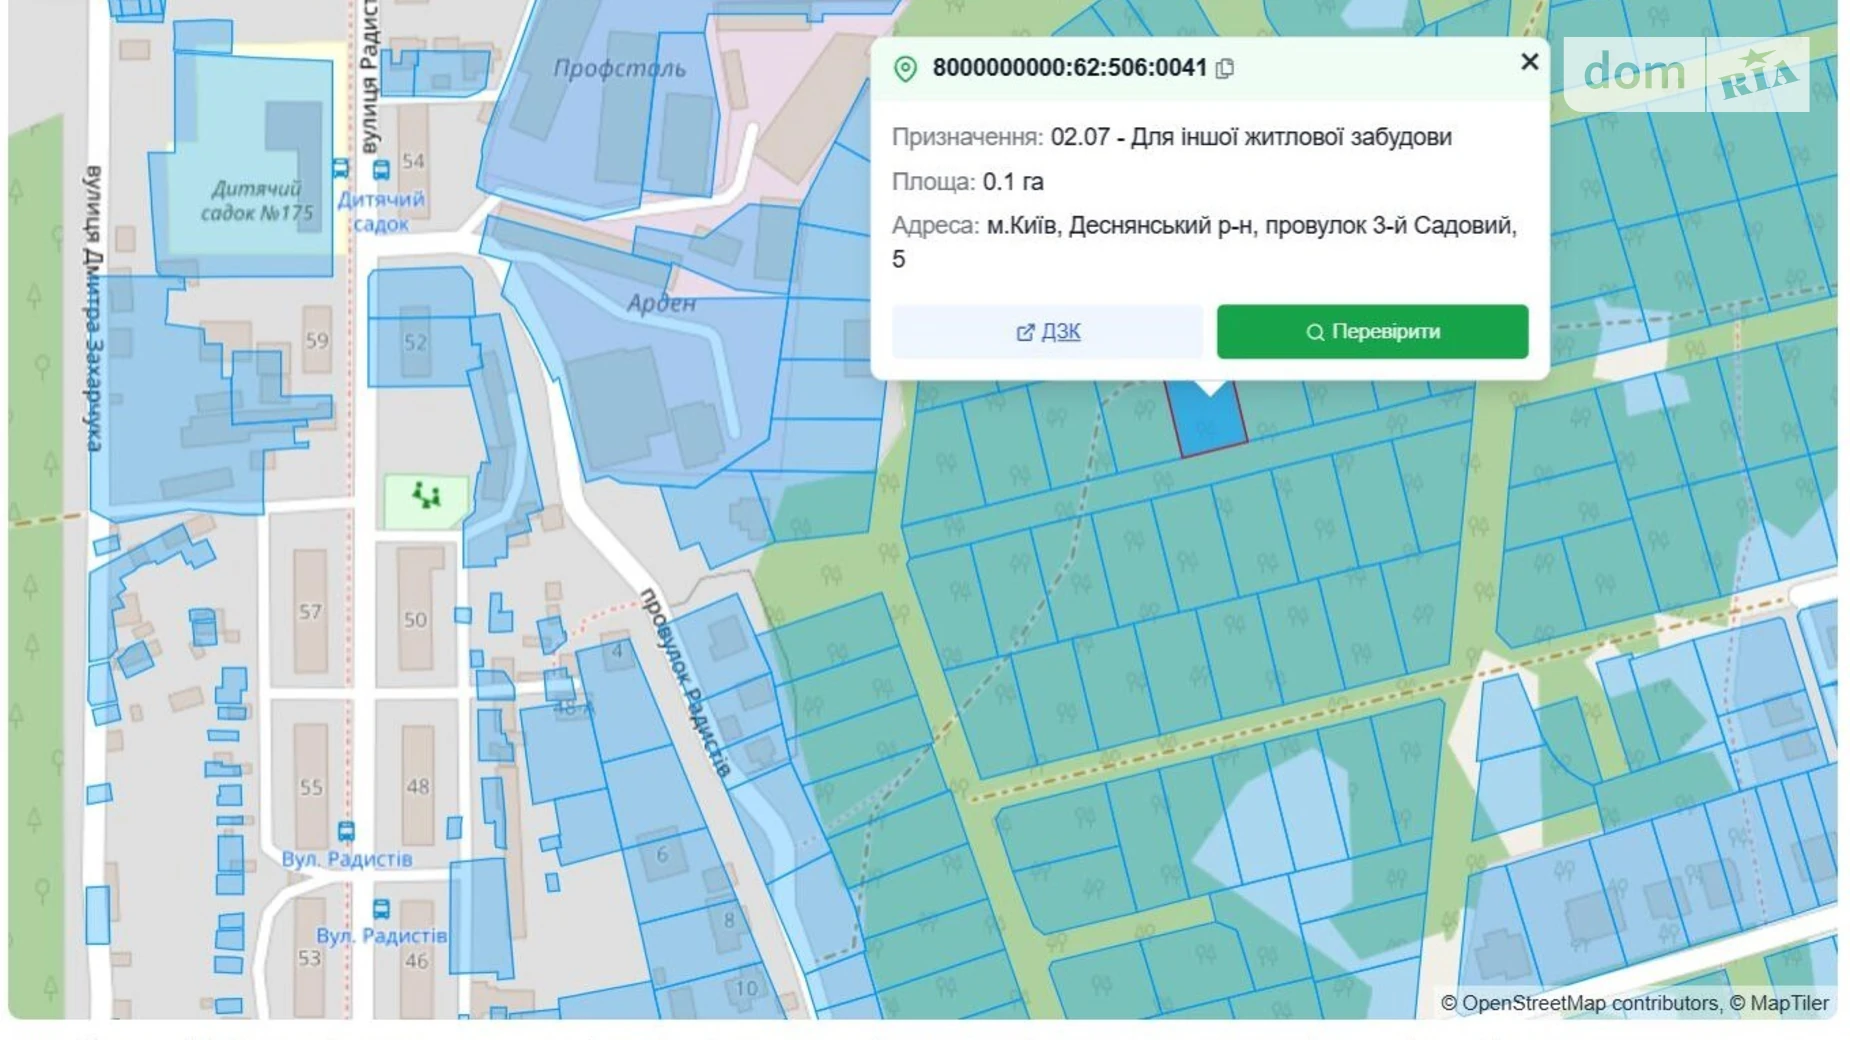
Task: Click the bus stop icon above the Дитячий садок label
Action: click(x=381, y=171)
